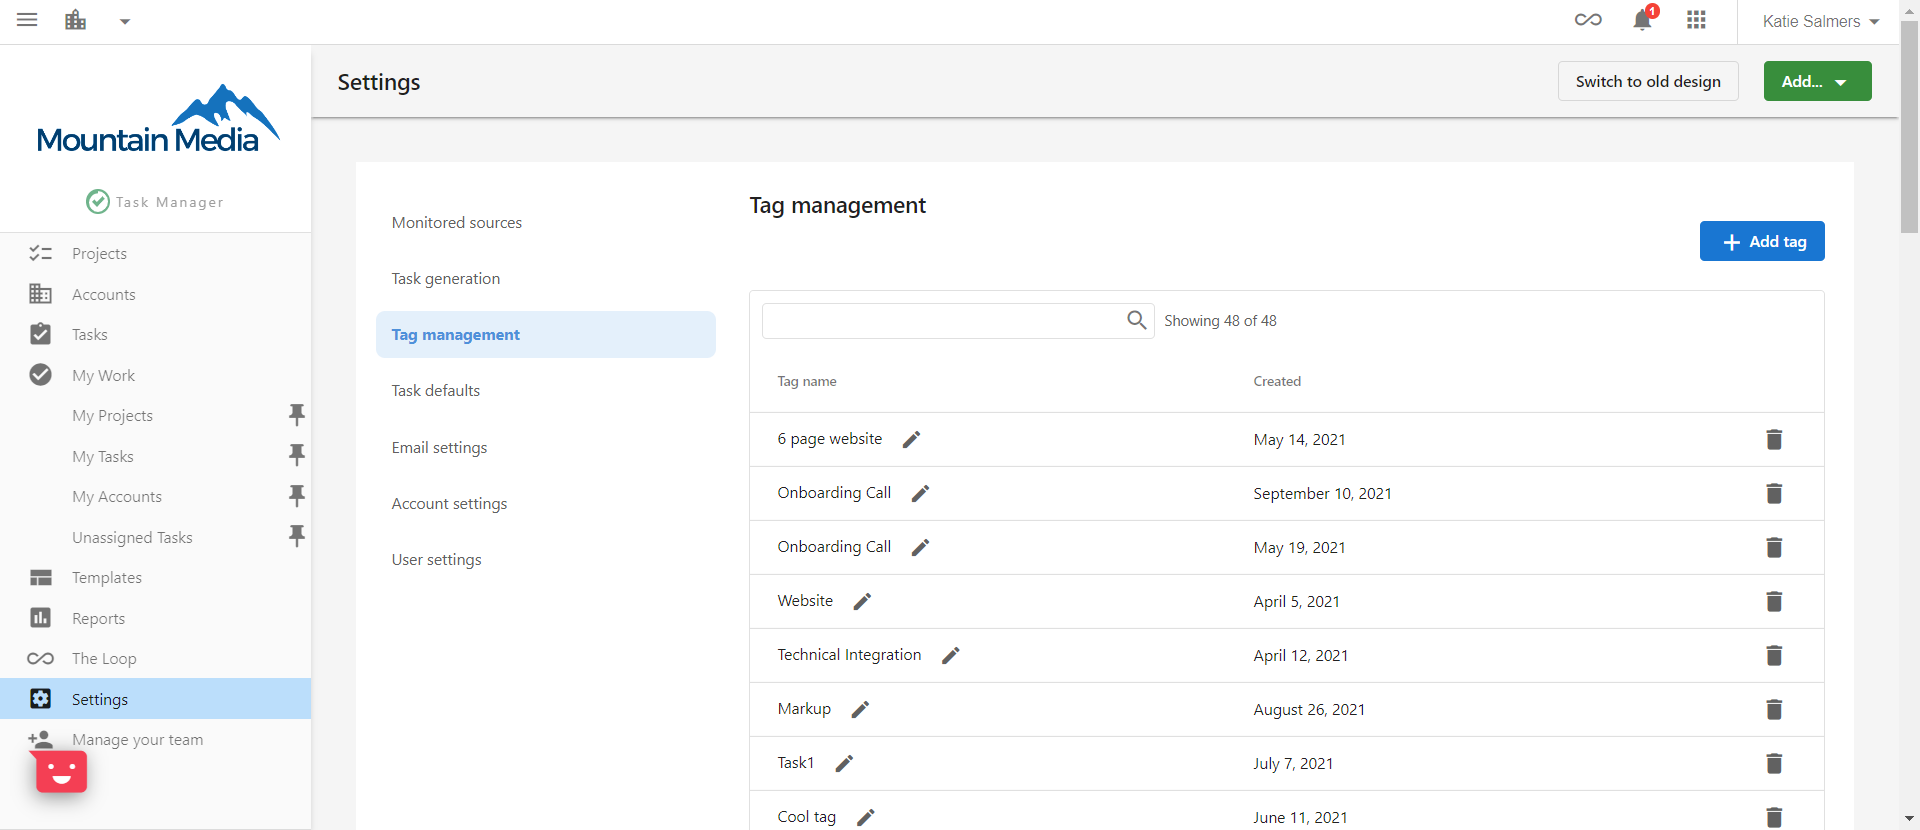Screen dimensions: 1920x830
Task: Click the Technical Integration tag name
Action: [849, 655]
